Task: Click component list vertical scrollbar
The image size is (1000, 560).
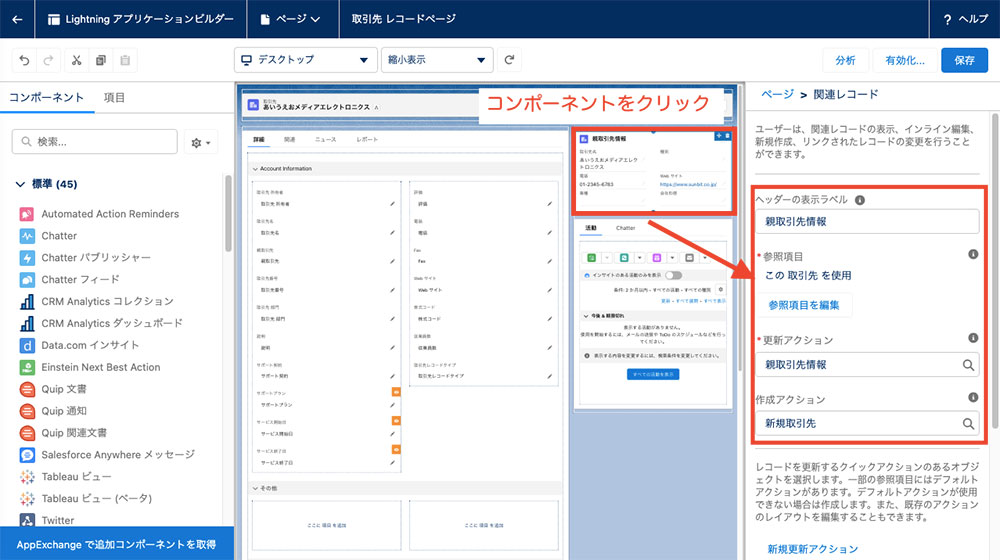Action: tap(228, 214)
